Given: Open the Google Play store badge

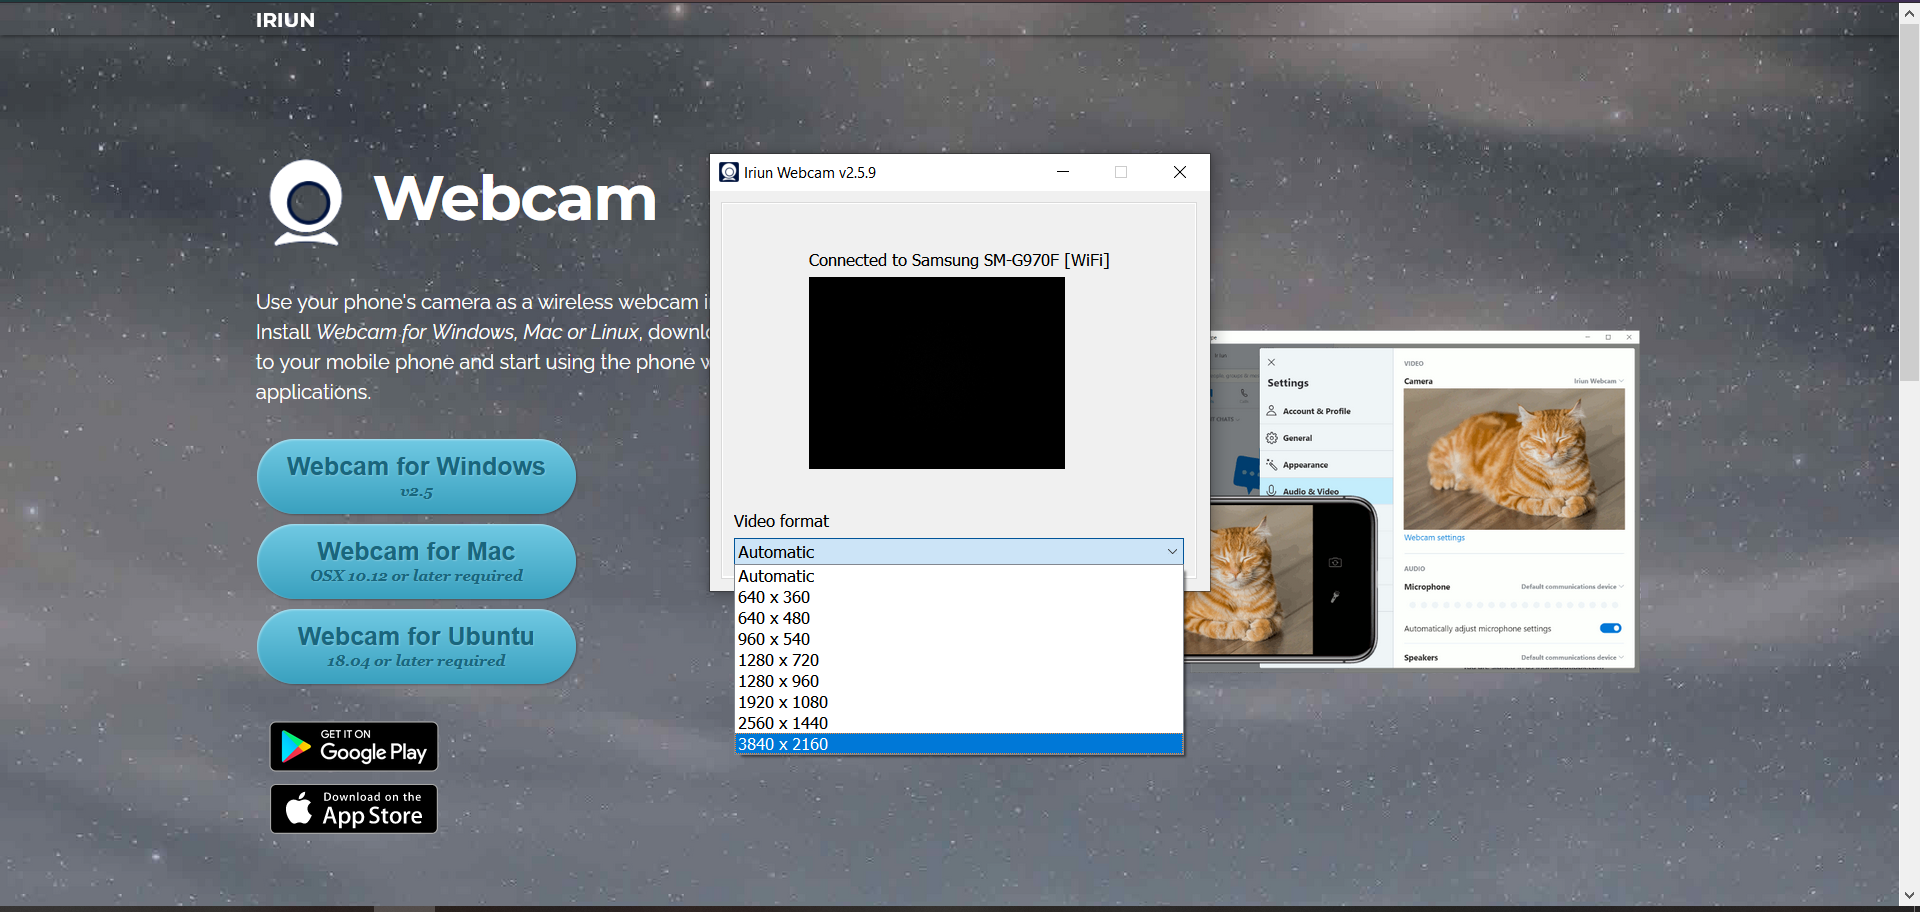Looking at the screenshot, I should (x=354, y=746).
